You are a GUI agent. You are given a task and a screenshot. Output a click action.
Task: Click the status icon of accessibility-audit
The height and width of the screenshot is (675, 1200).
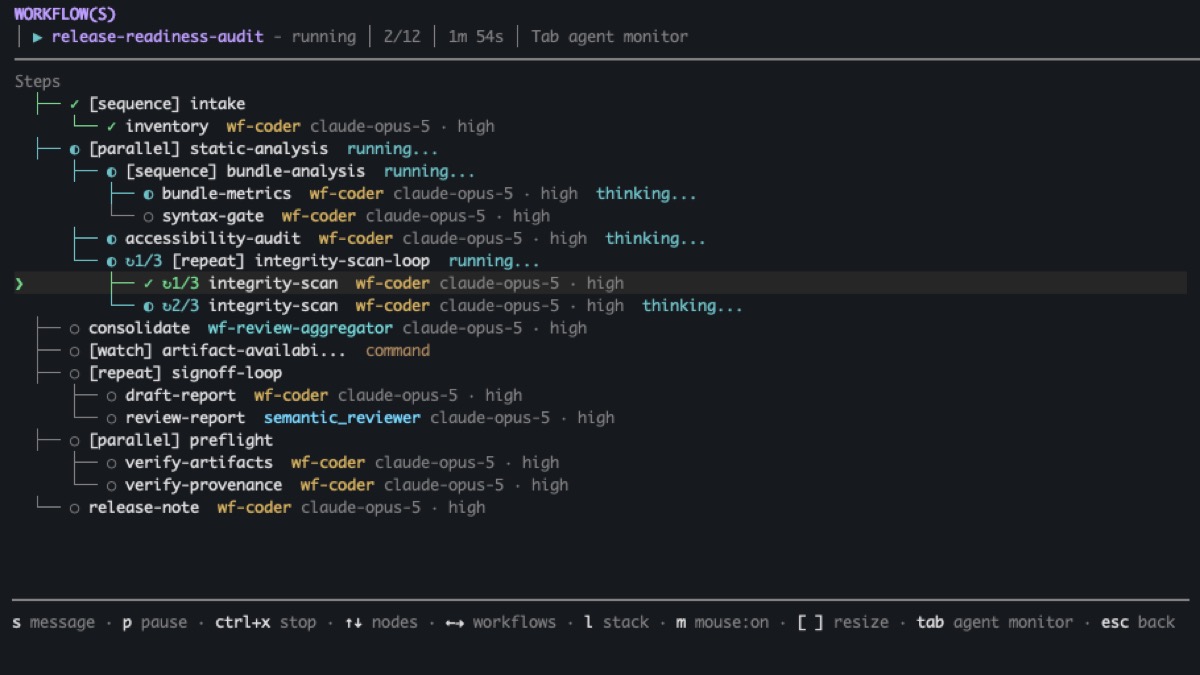pos(112,239)
